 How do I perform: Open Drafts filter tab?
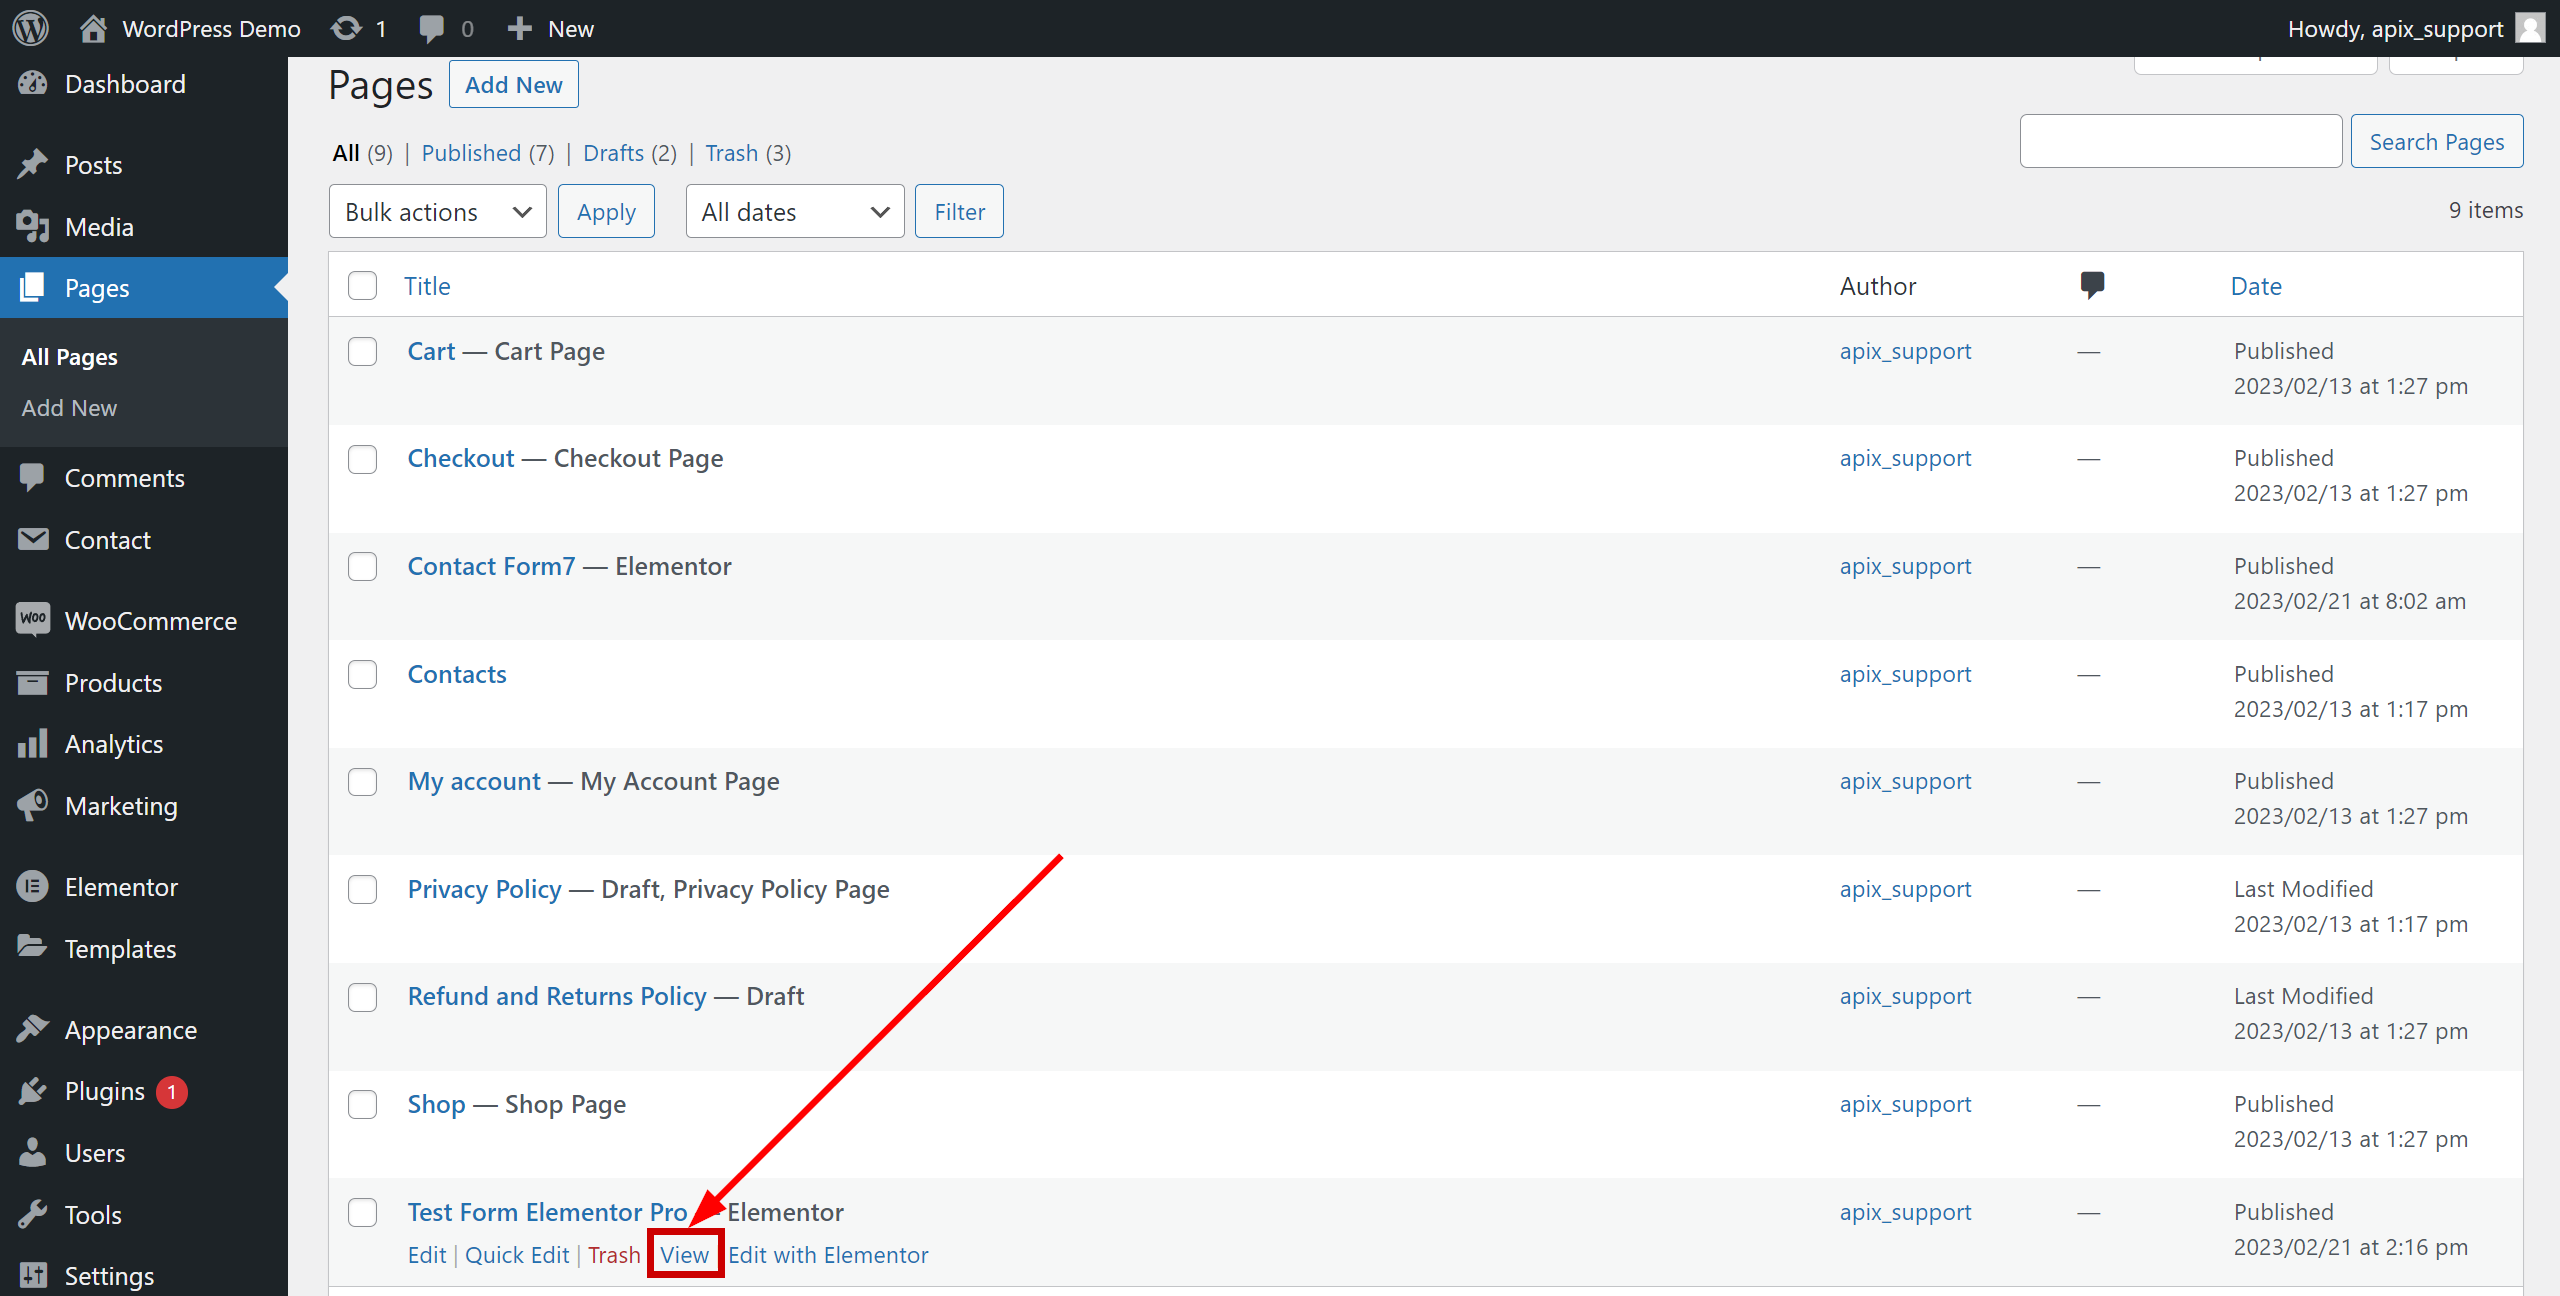[630, 150]
